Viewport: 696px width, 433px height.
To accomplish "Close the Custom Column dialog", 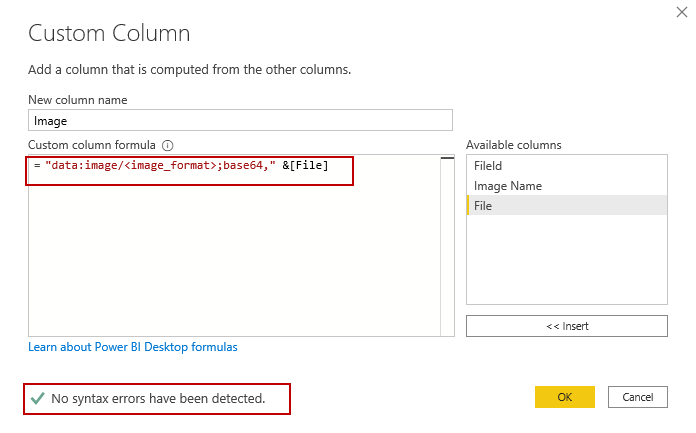I will point(681,12).
